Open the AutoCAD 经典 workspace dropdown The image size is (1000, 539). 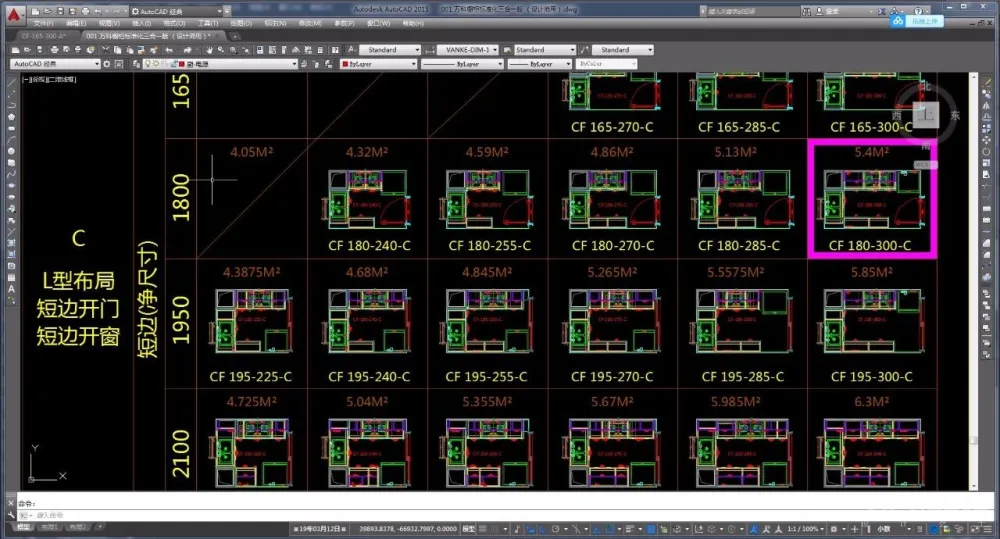55,64
